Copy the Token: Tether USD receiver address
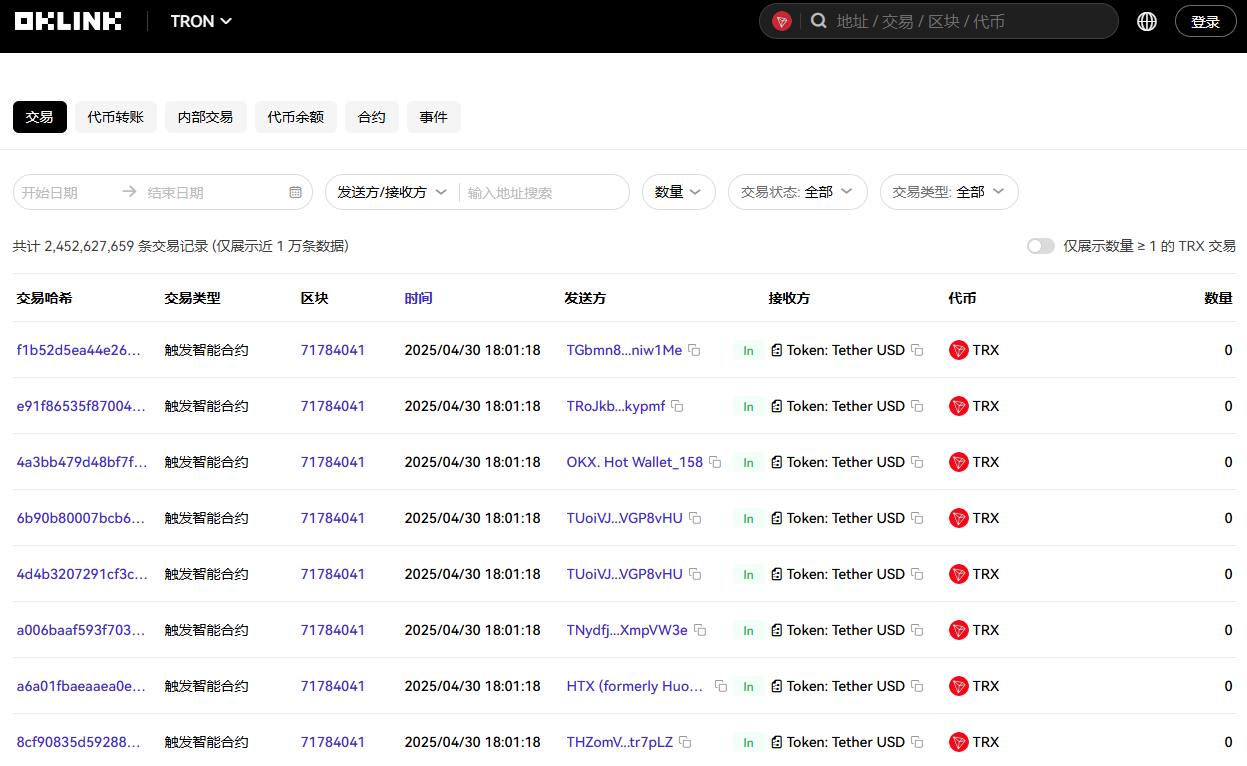Viewport: 1247px width, 766px height. [917, 350]
